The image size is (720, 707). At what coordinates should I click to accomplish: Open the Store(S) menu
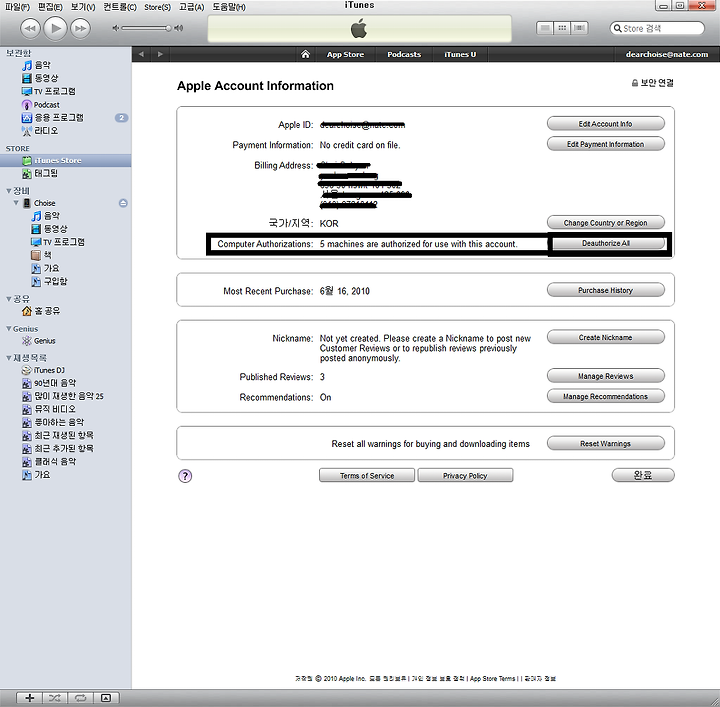tap(157, 7)
